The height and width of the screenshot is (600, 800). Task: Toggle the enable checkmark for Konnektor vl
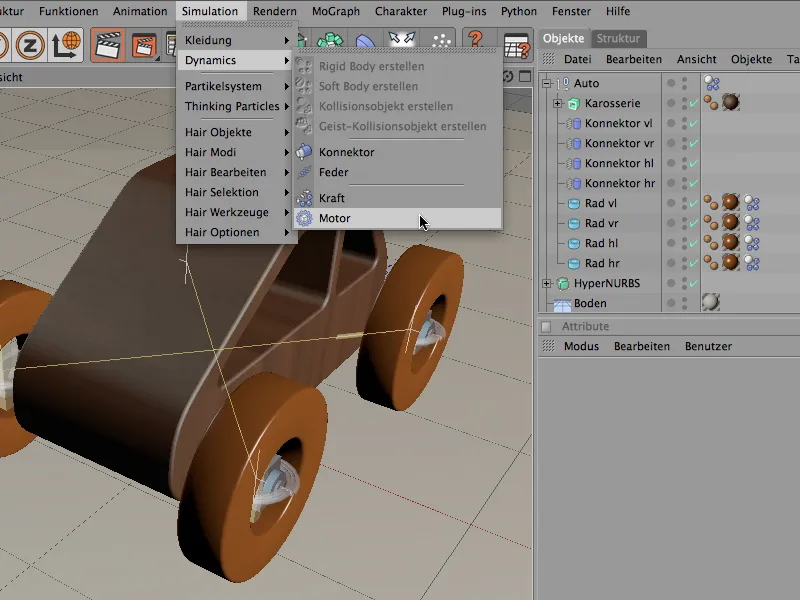tap(693, 124)
